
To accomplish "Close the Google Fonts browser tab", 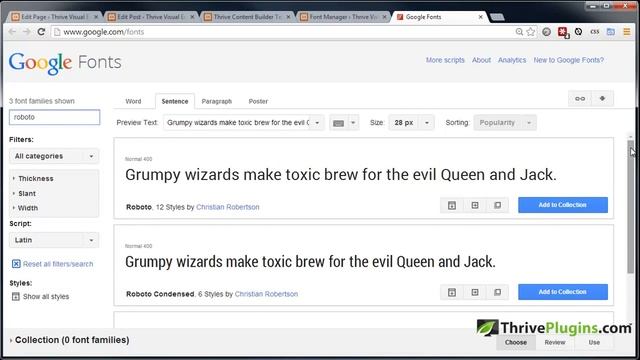I will pyautogui.click(x=480, y=17).
